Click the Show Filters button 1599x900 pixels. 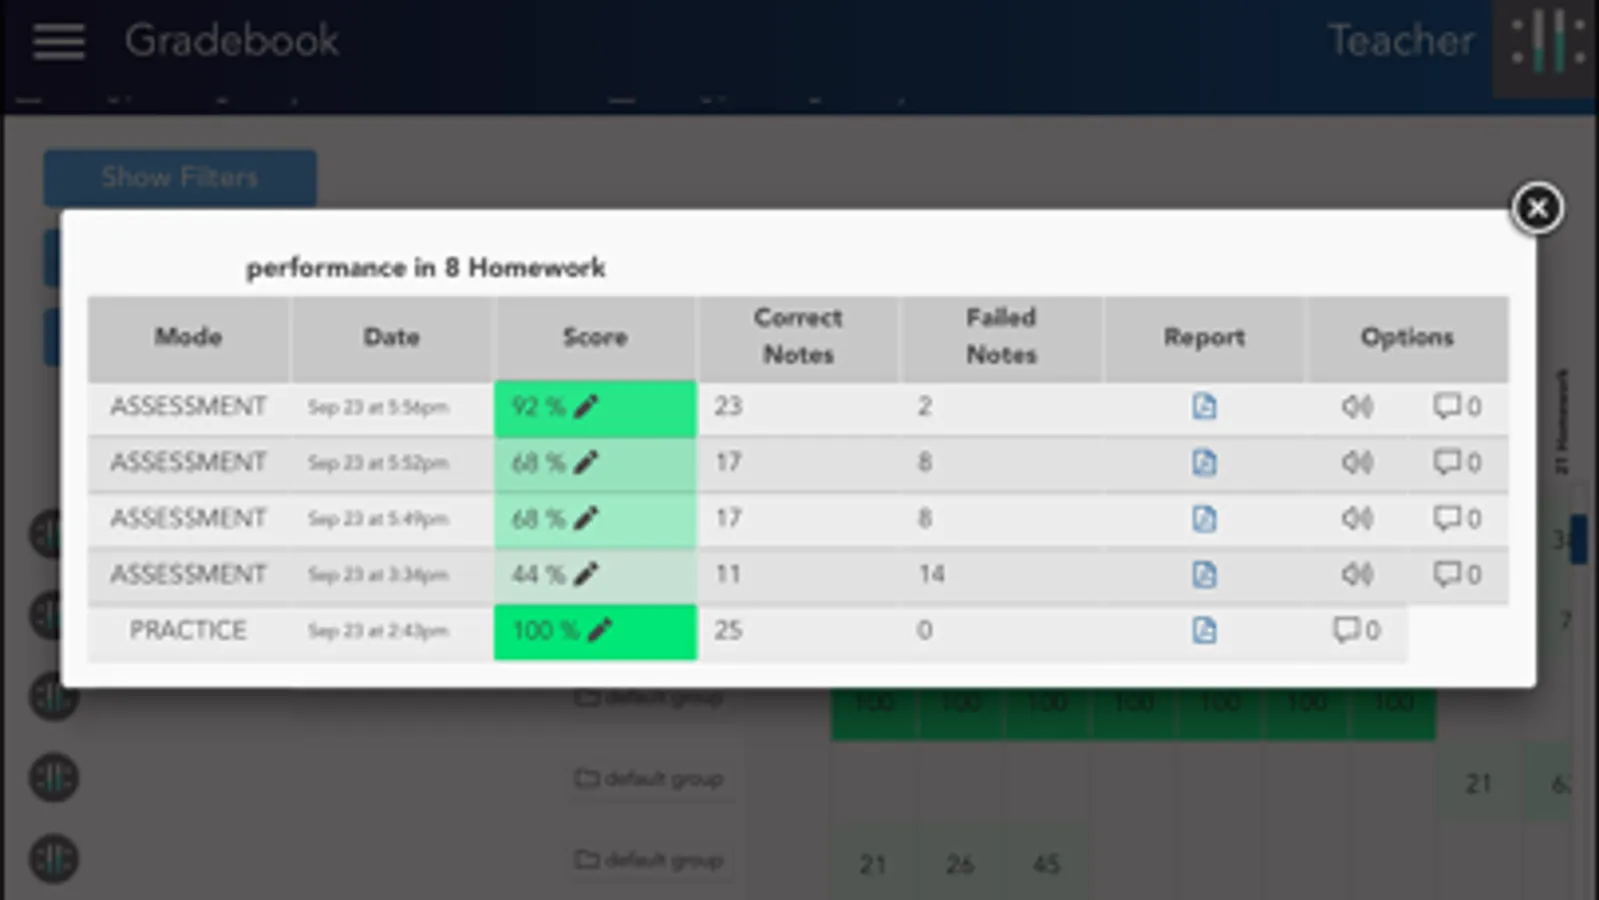pyautogui.click(x=180, y=178)
